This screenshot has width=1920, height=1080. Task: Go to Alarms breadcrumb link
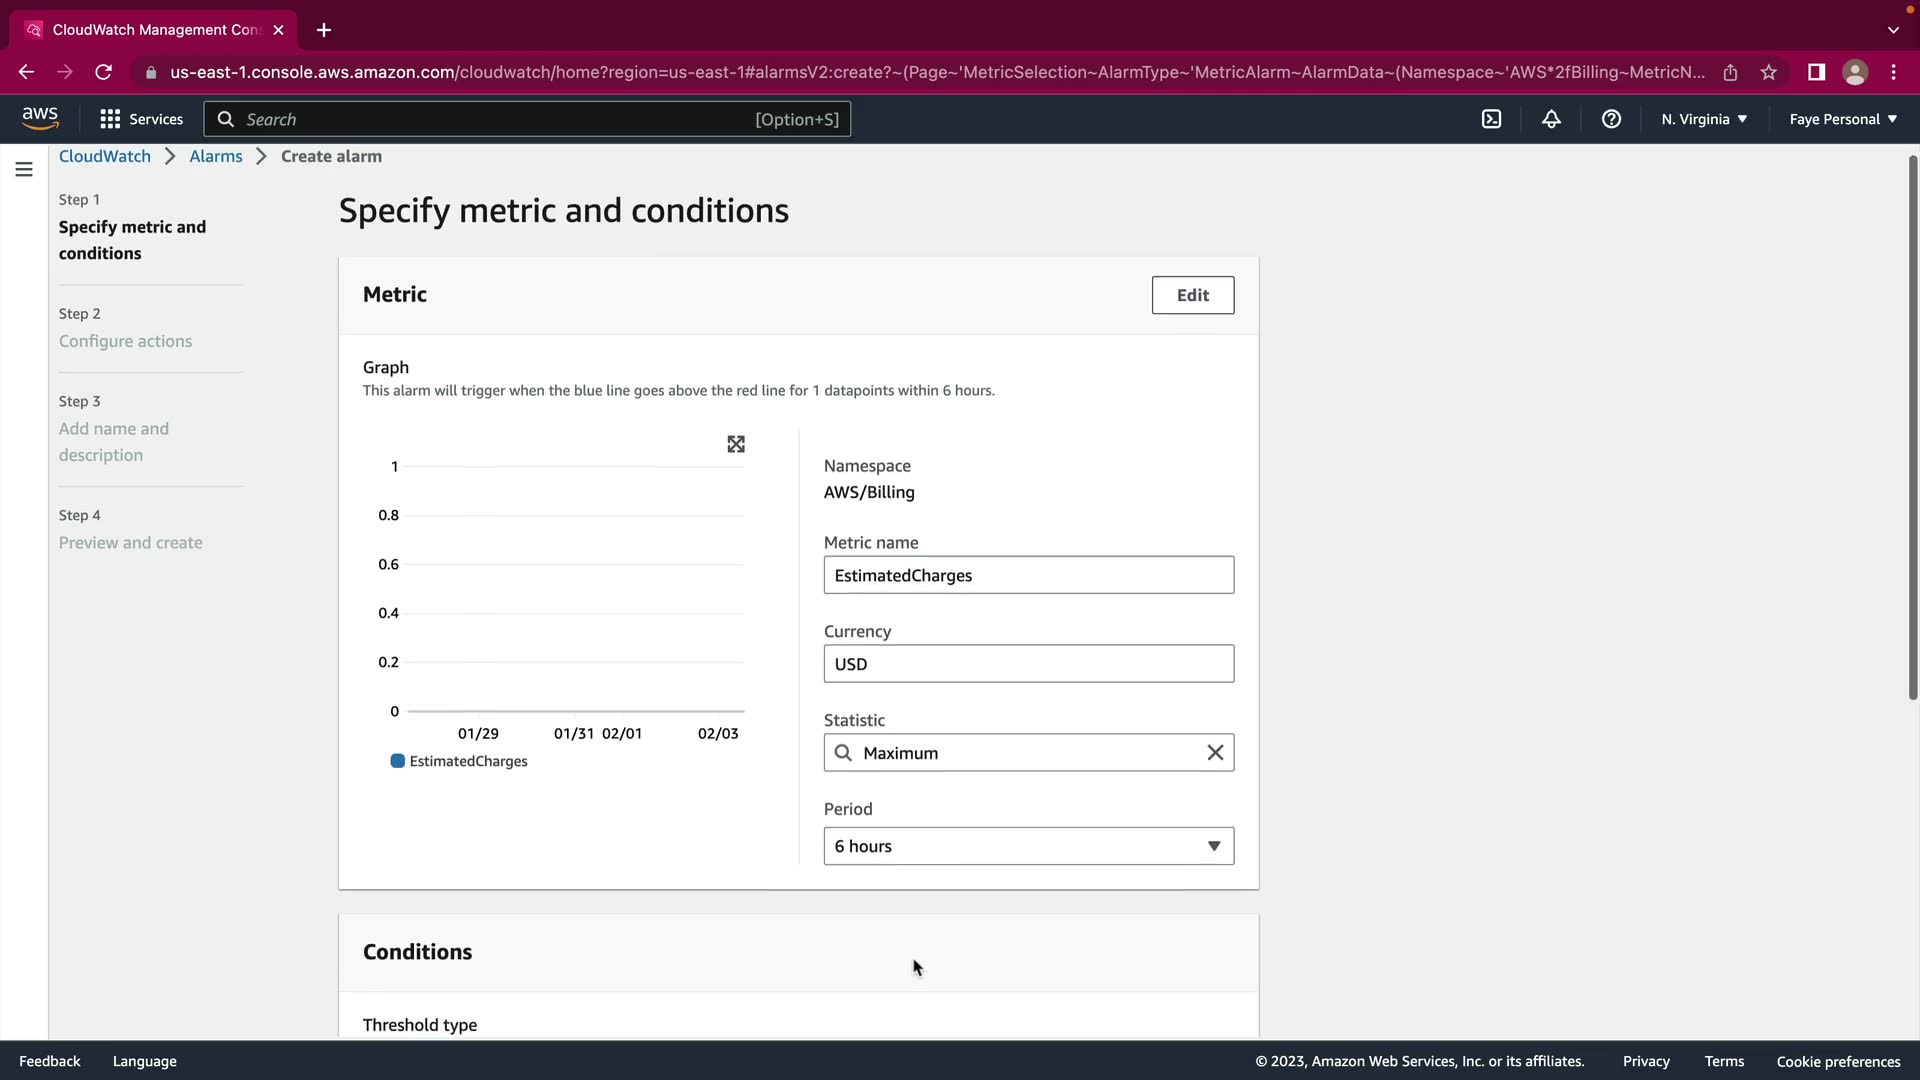tap(216, 156)
